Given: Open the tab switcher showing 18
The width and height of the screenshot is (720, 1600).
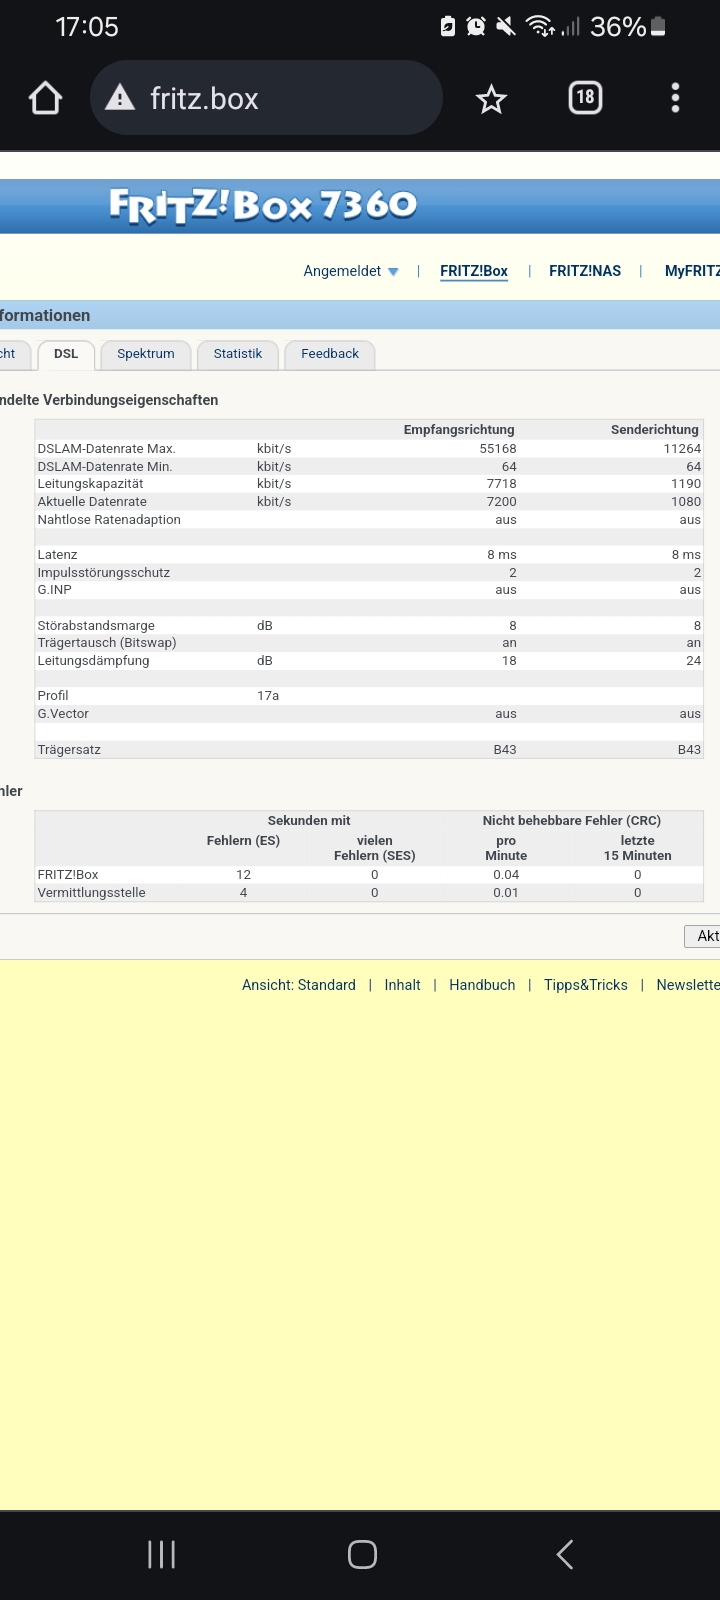Looking at the screenshot, I should point(585,97).
